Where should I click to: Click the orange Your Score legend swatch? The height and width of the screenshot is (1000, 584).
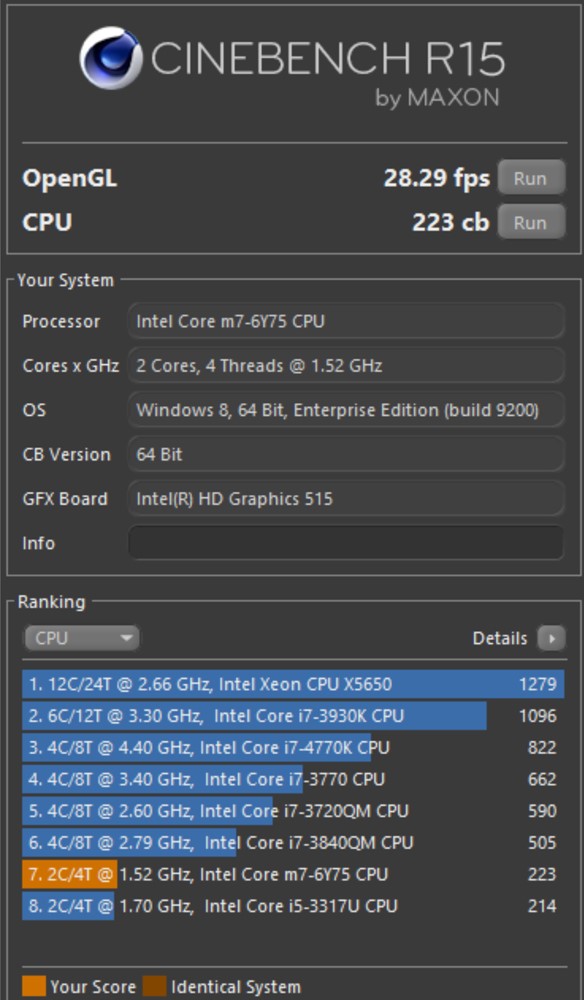(34, 986)
